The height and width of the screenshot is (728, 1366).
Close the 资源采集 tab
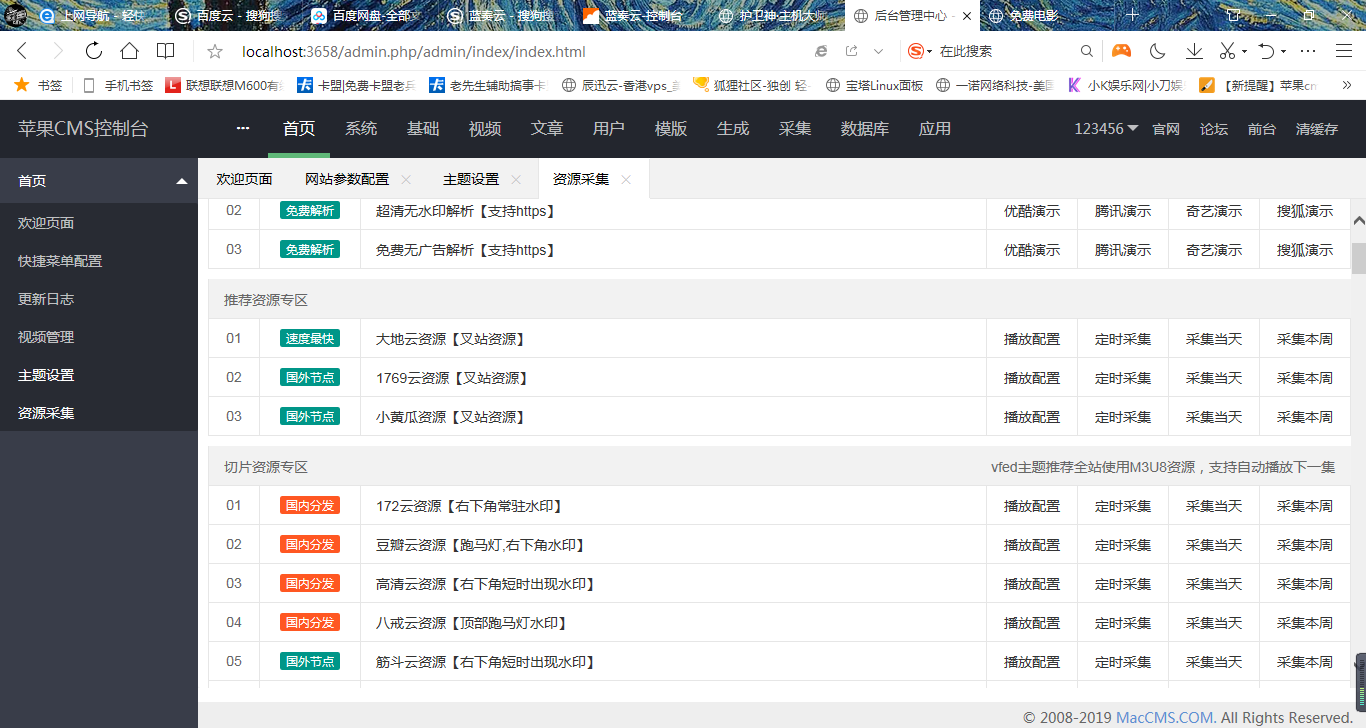pos(626,179)
